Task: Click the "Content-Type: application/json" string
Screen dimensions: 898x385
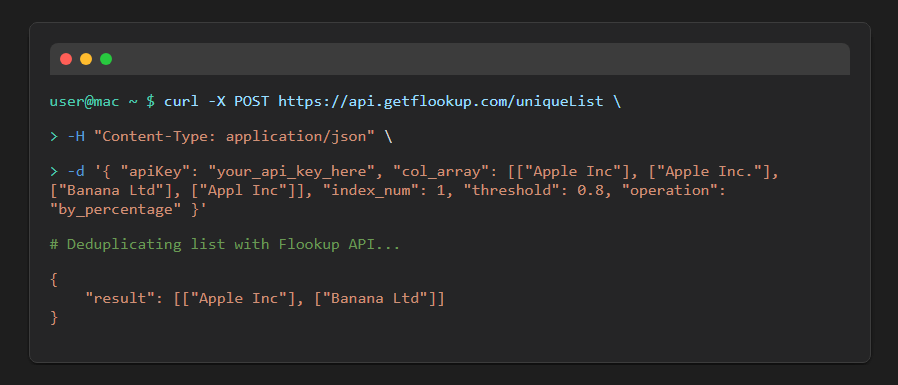Action: [x=234, y=137]
